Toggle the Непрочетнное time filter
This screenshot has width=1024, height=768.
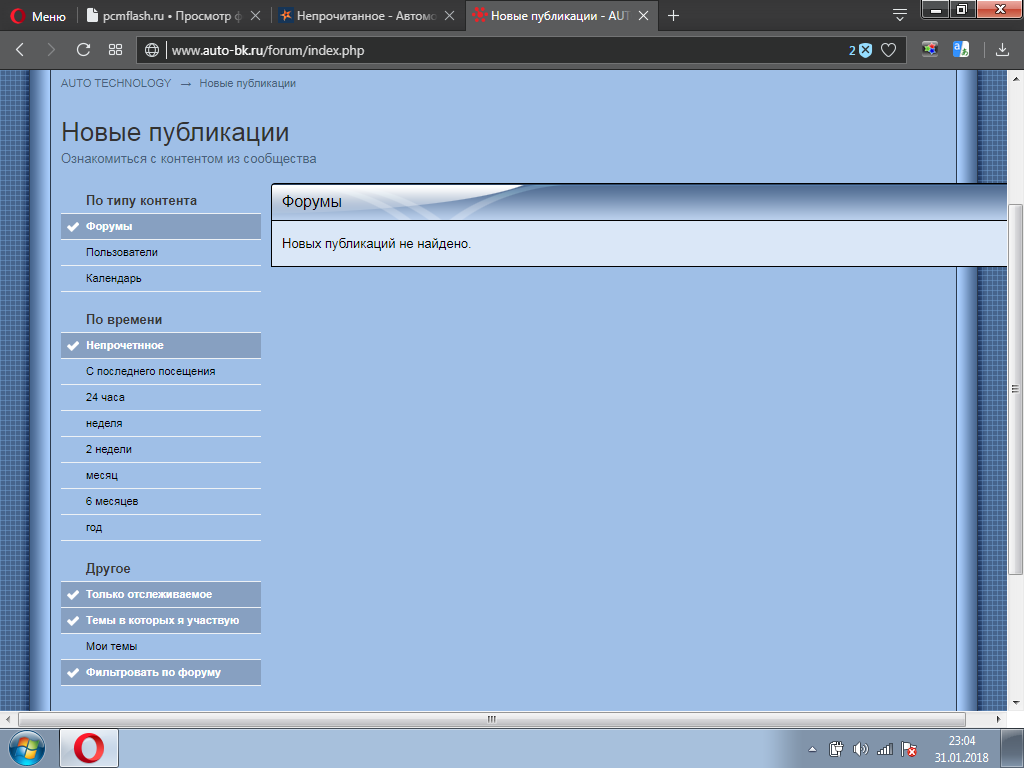pos(161,345)
